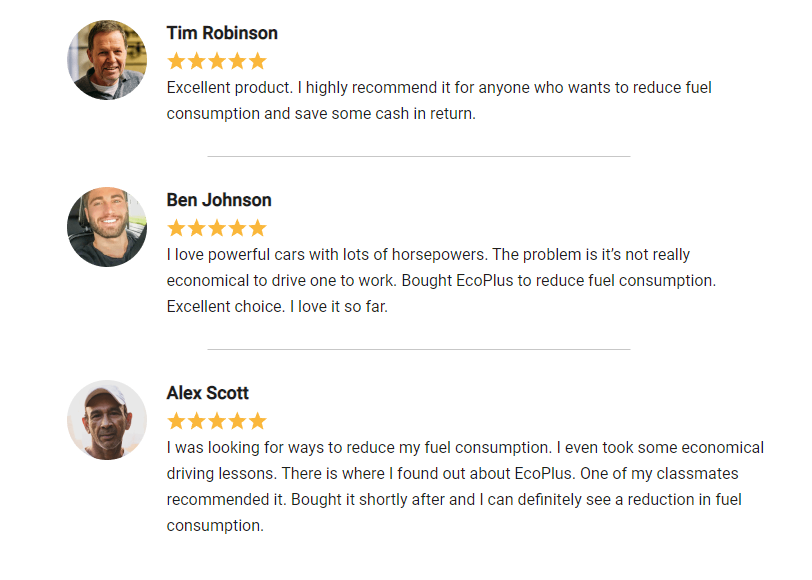The width and height of the screenshot is (812, 580).
Task: Click Ben Johnson's review about powerful cars
Action: pos(441,280)
